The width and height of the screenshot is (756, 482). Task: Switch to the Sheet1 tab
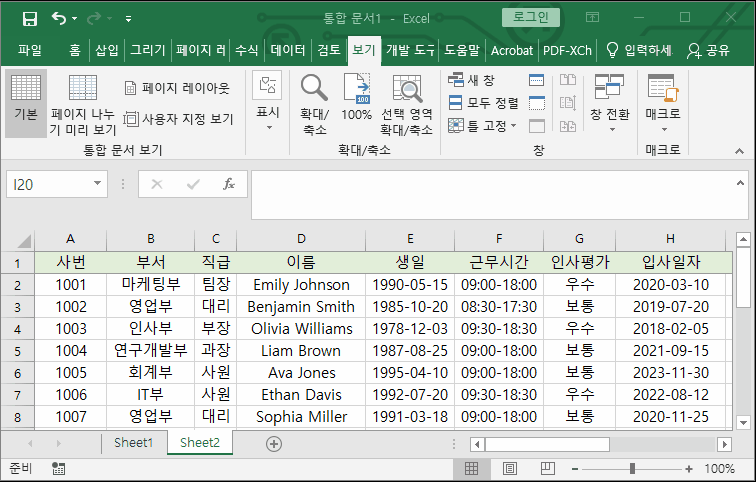(134, 442)
